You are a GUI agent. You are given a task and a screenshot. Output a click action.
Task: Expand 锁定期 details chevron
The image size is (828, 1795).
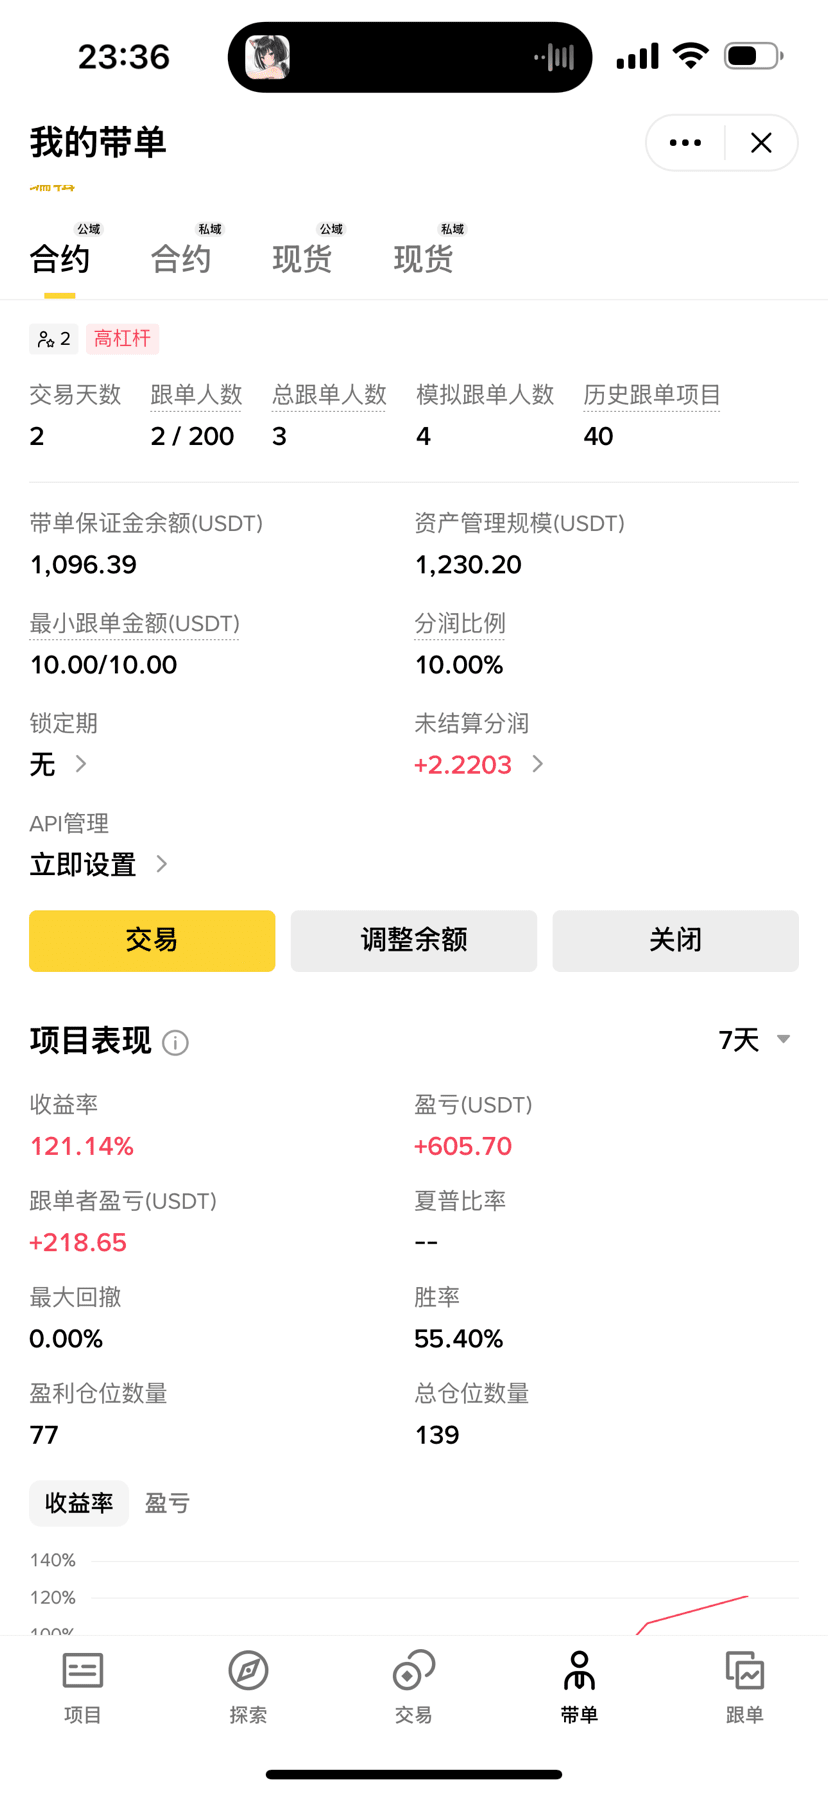[x=81, y=764]
